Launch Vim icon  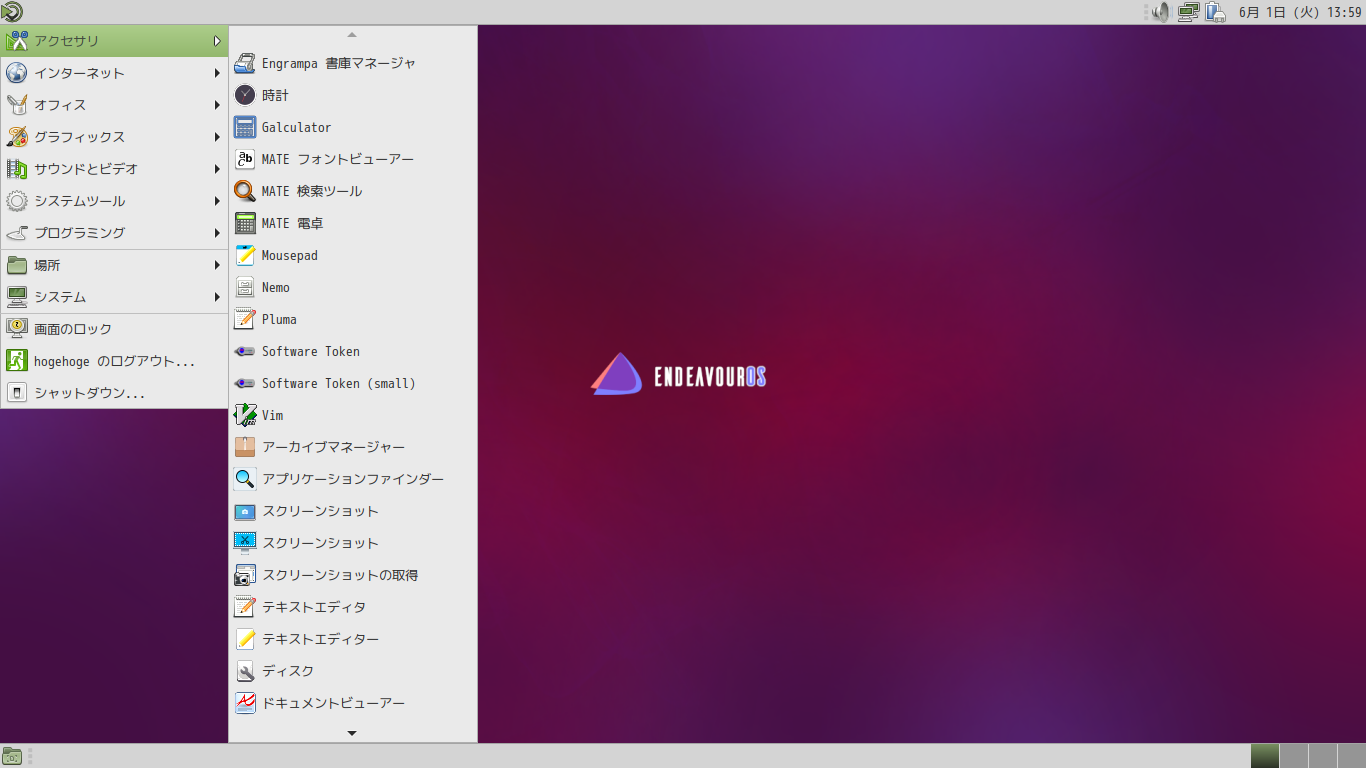pyautogui.click(x=245, y=415)
